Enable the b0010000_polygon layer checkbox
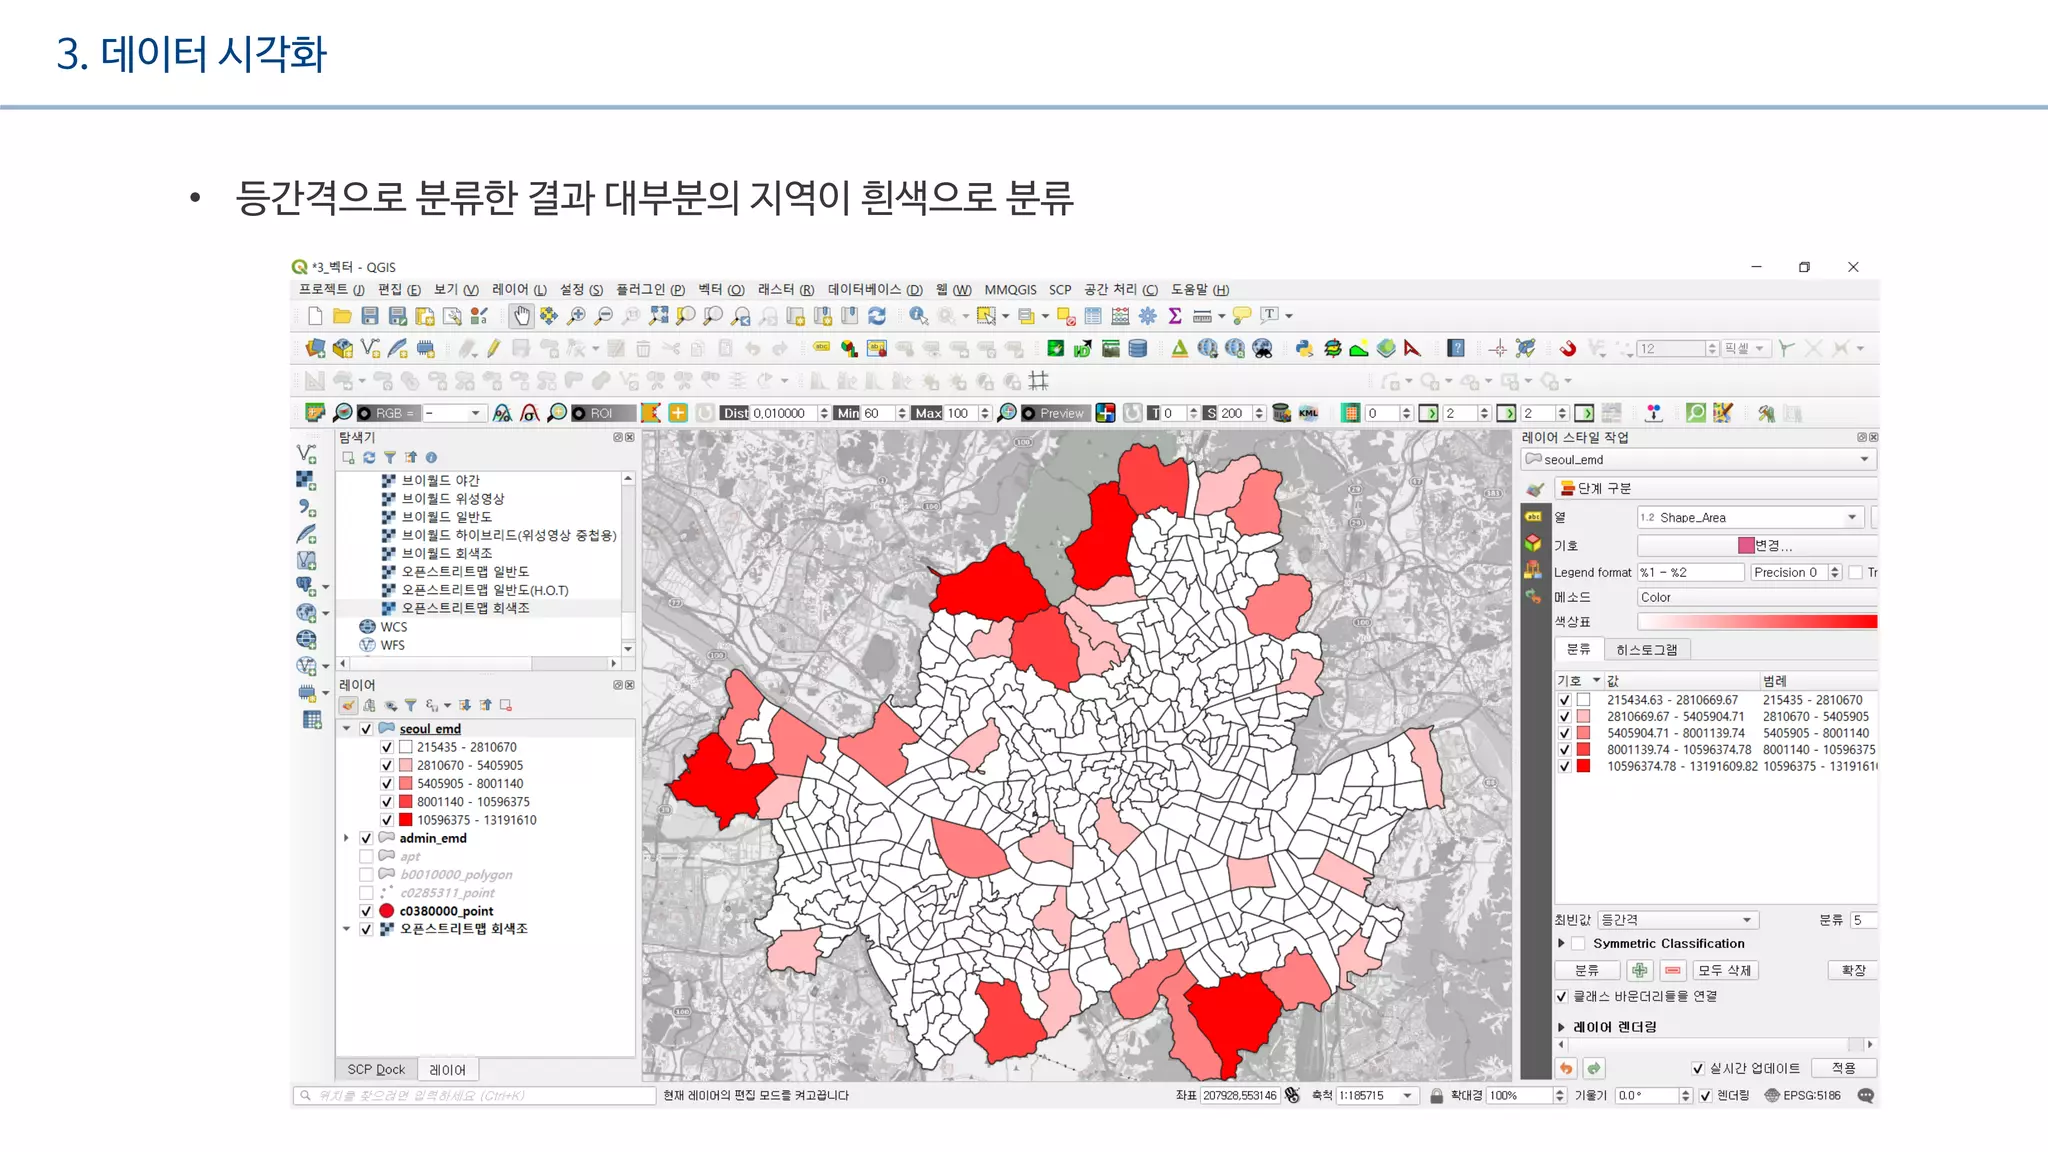 click(366, 875)
